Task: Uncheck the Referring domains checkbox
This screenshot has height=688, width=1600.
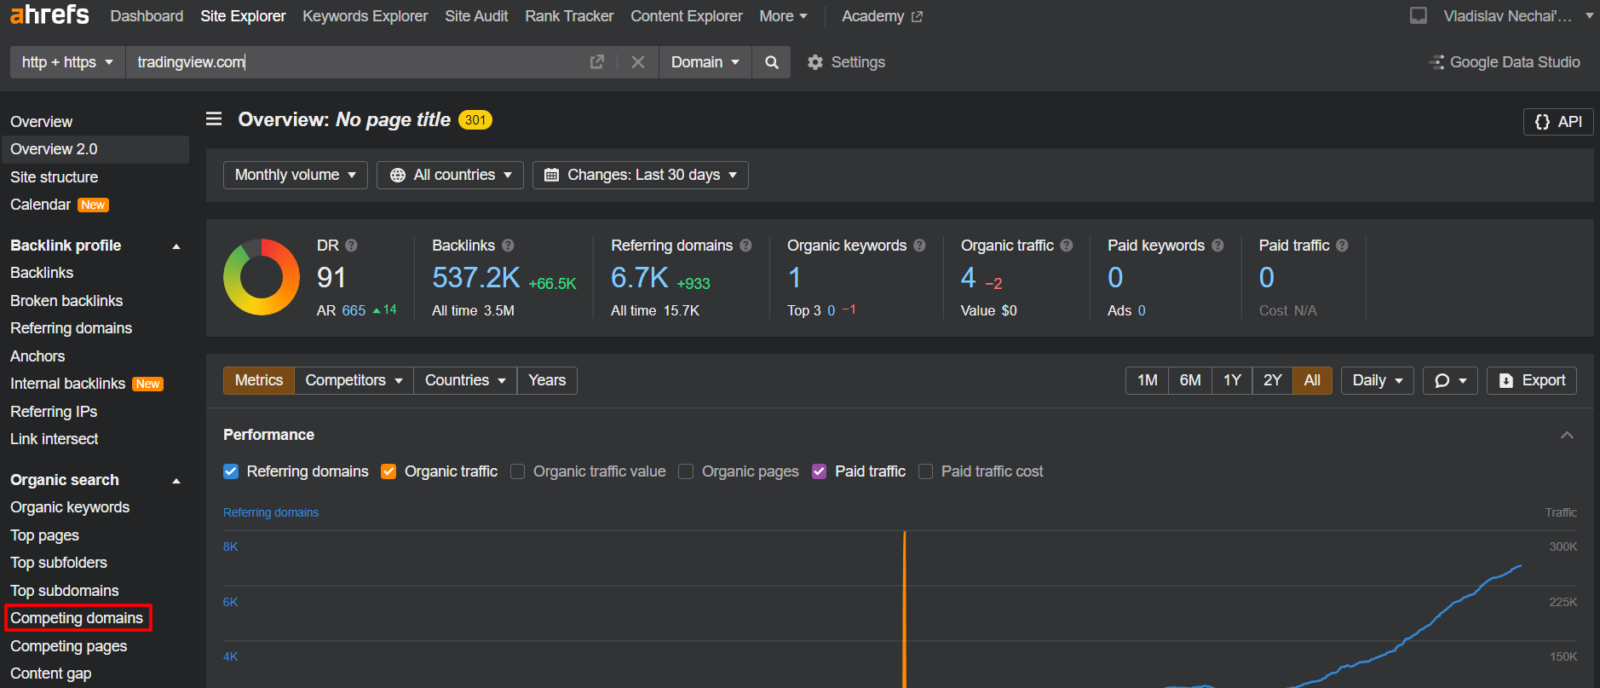Action: (231, 471)
